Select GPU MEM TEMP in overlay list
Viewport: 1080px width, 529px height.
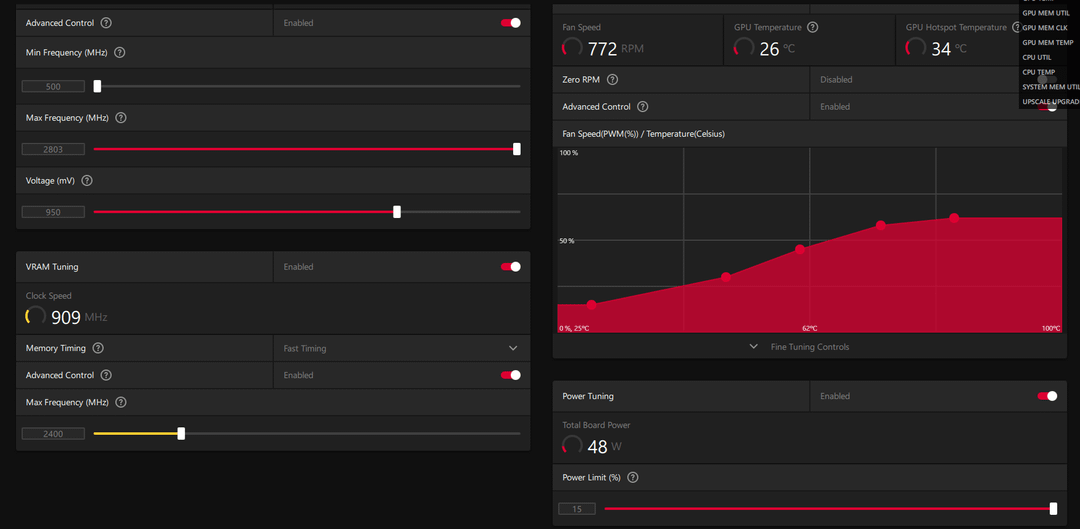pos(1048,43)
